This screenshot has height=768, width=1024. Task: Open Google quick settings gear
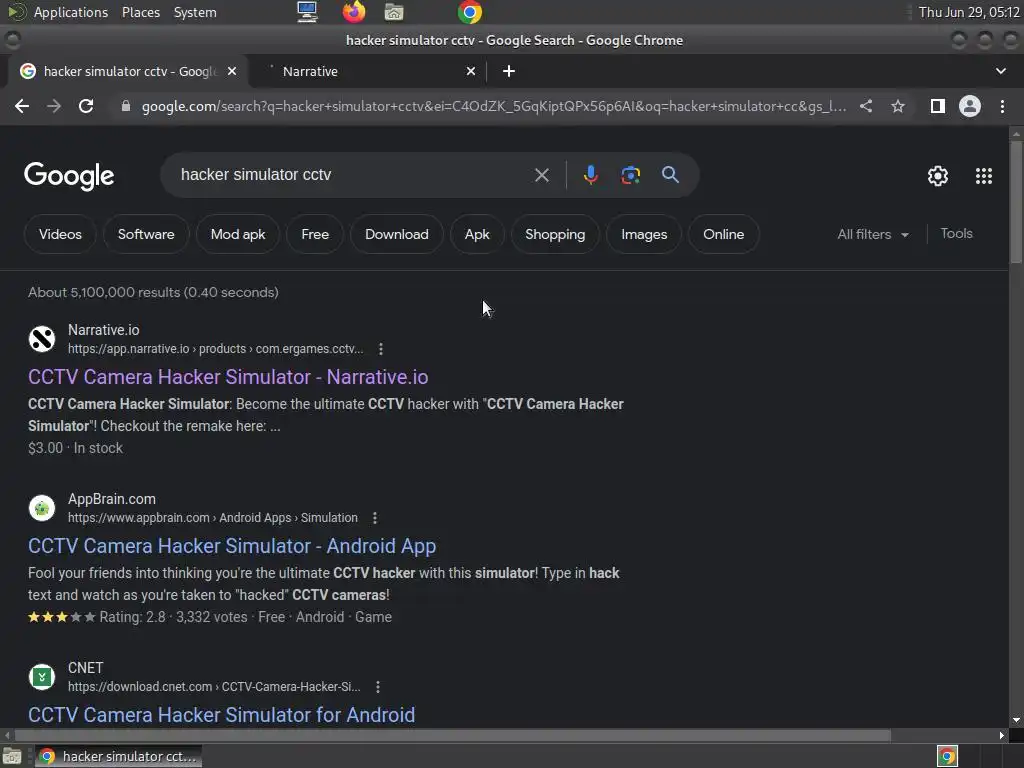pos(938,176)
